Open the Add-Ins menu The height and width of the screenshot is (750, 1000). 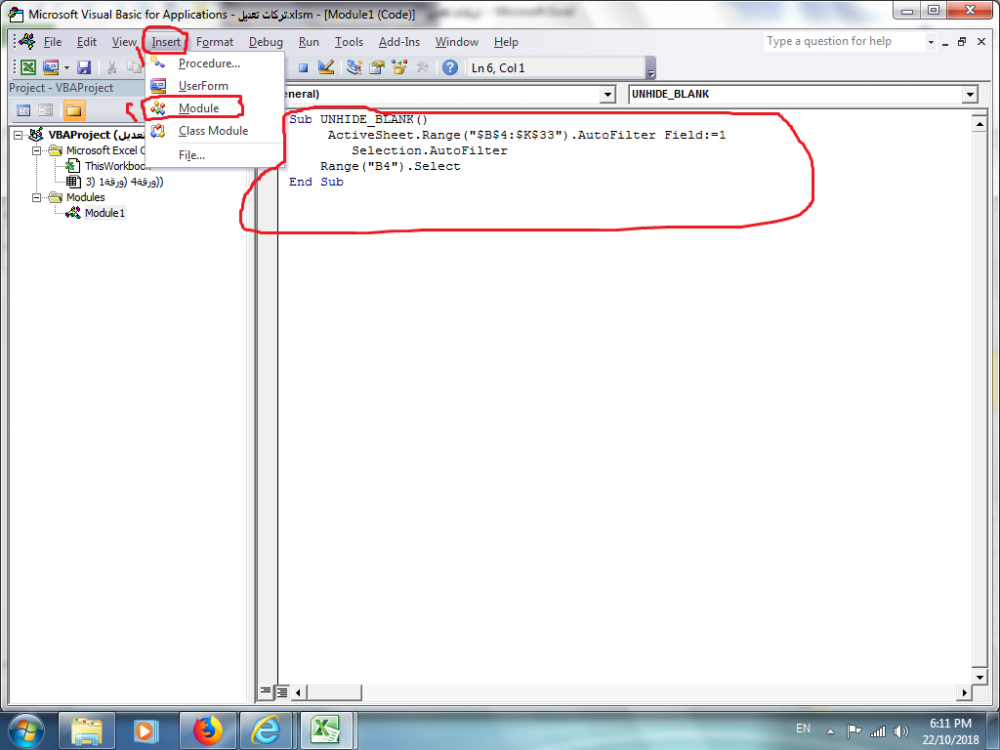pos(399,42)
